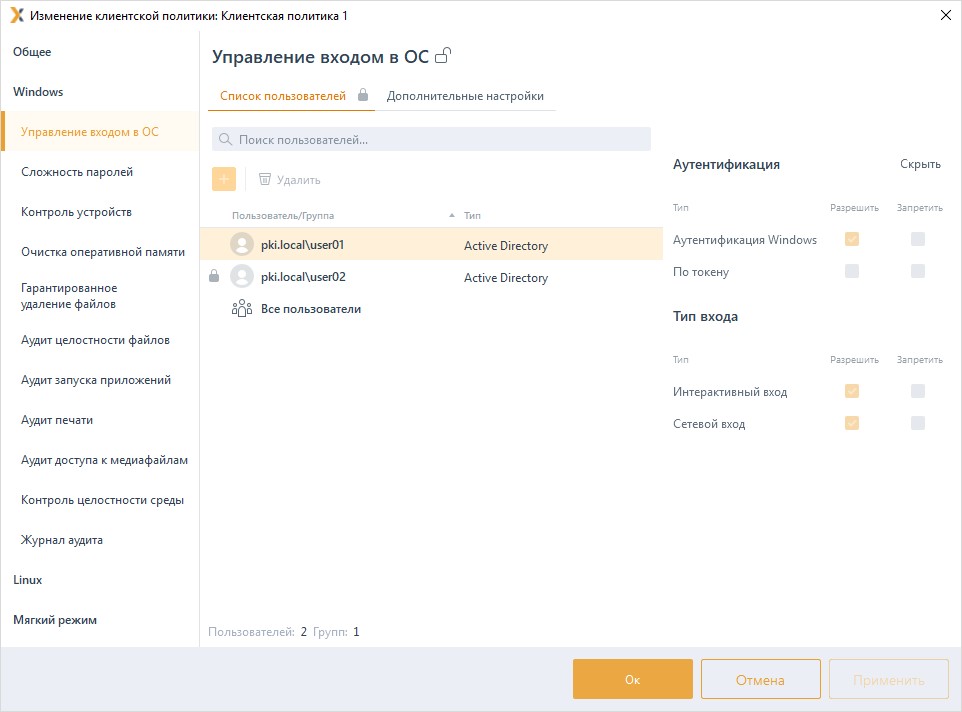Screen dimensions: 962x712
Task: Click the Поиск пользователей search field
Action: (x=440, y=140)
